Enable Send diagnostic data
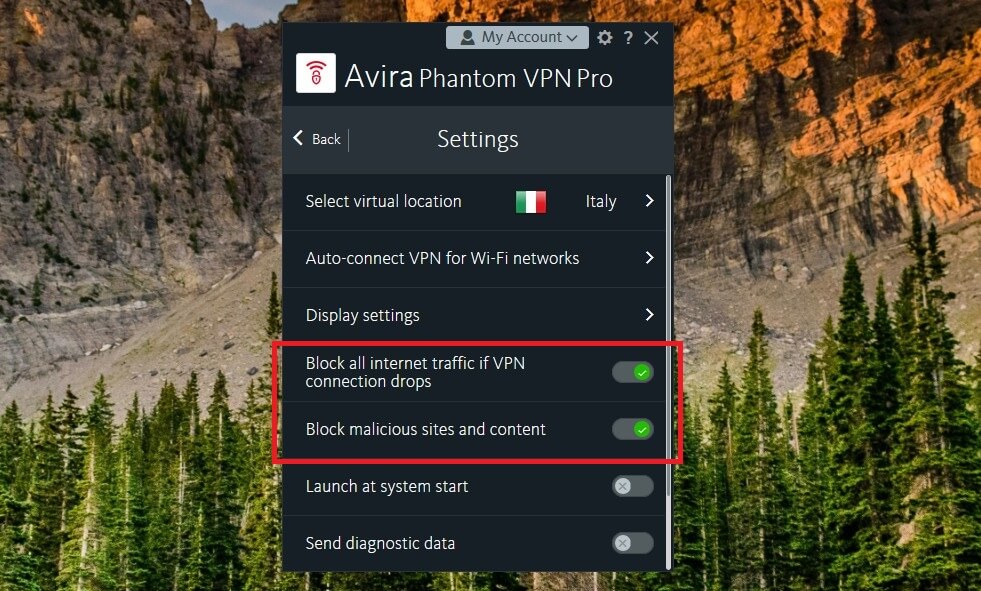Image resolution: width=981 pixels, height=591 pixels. [632, 543]
